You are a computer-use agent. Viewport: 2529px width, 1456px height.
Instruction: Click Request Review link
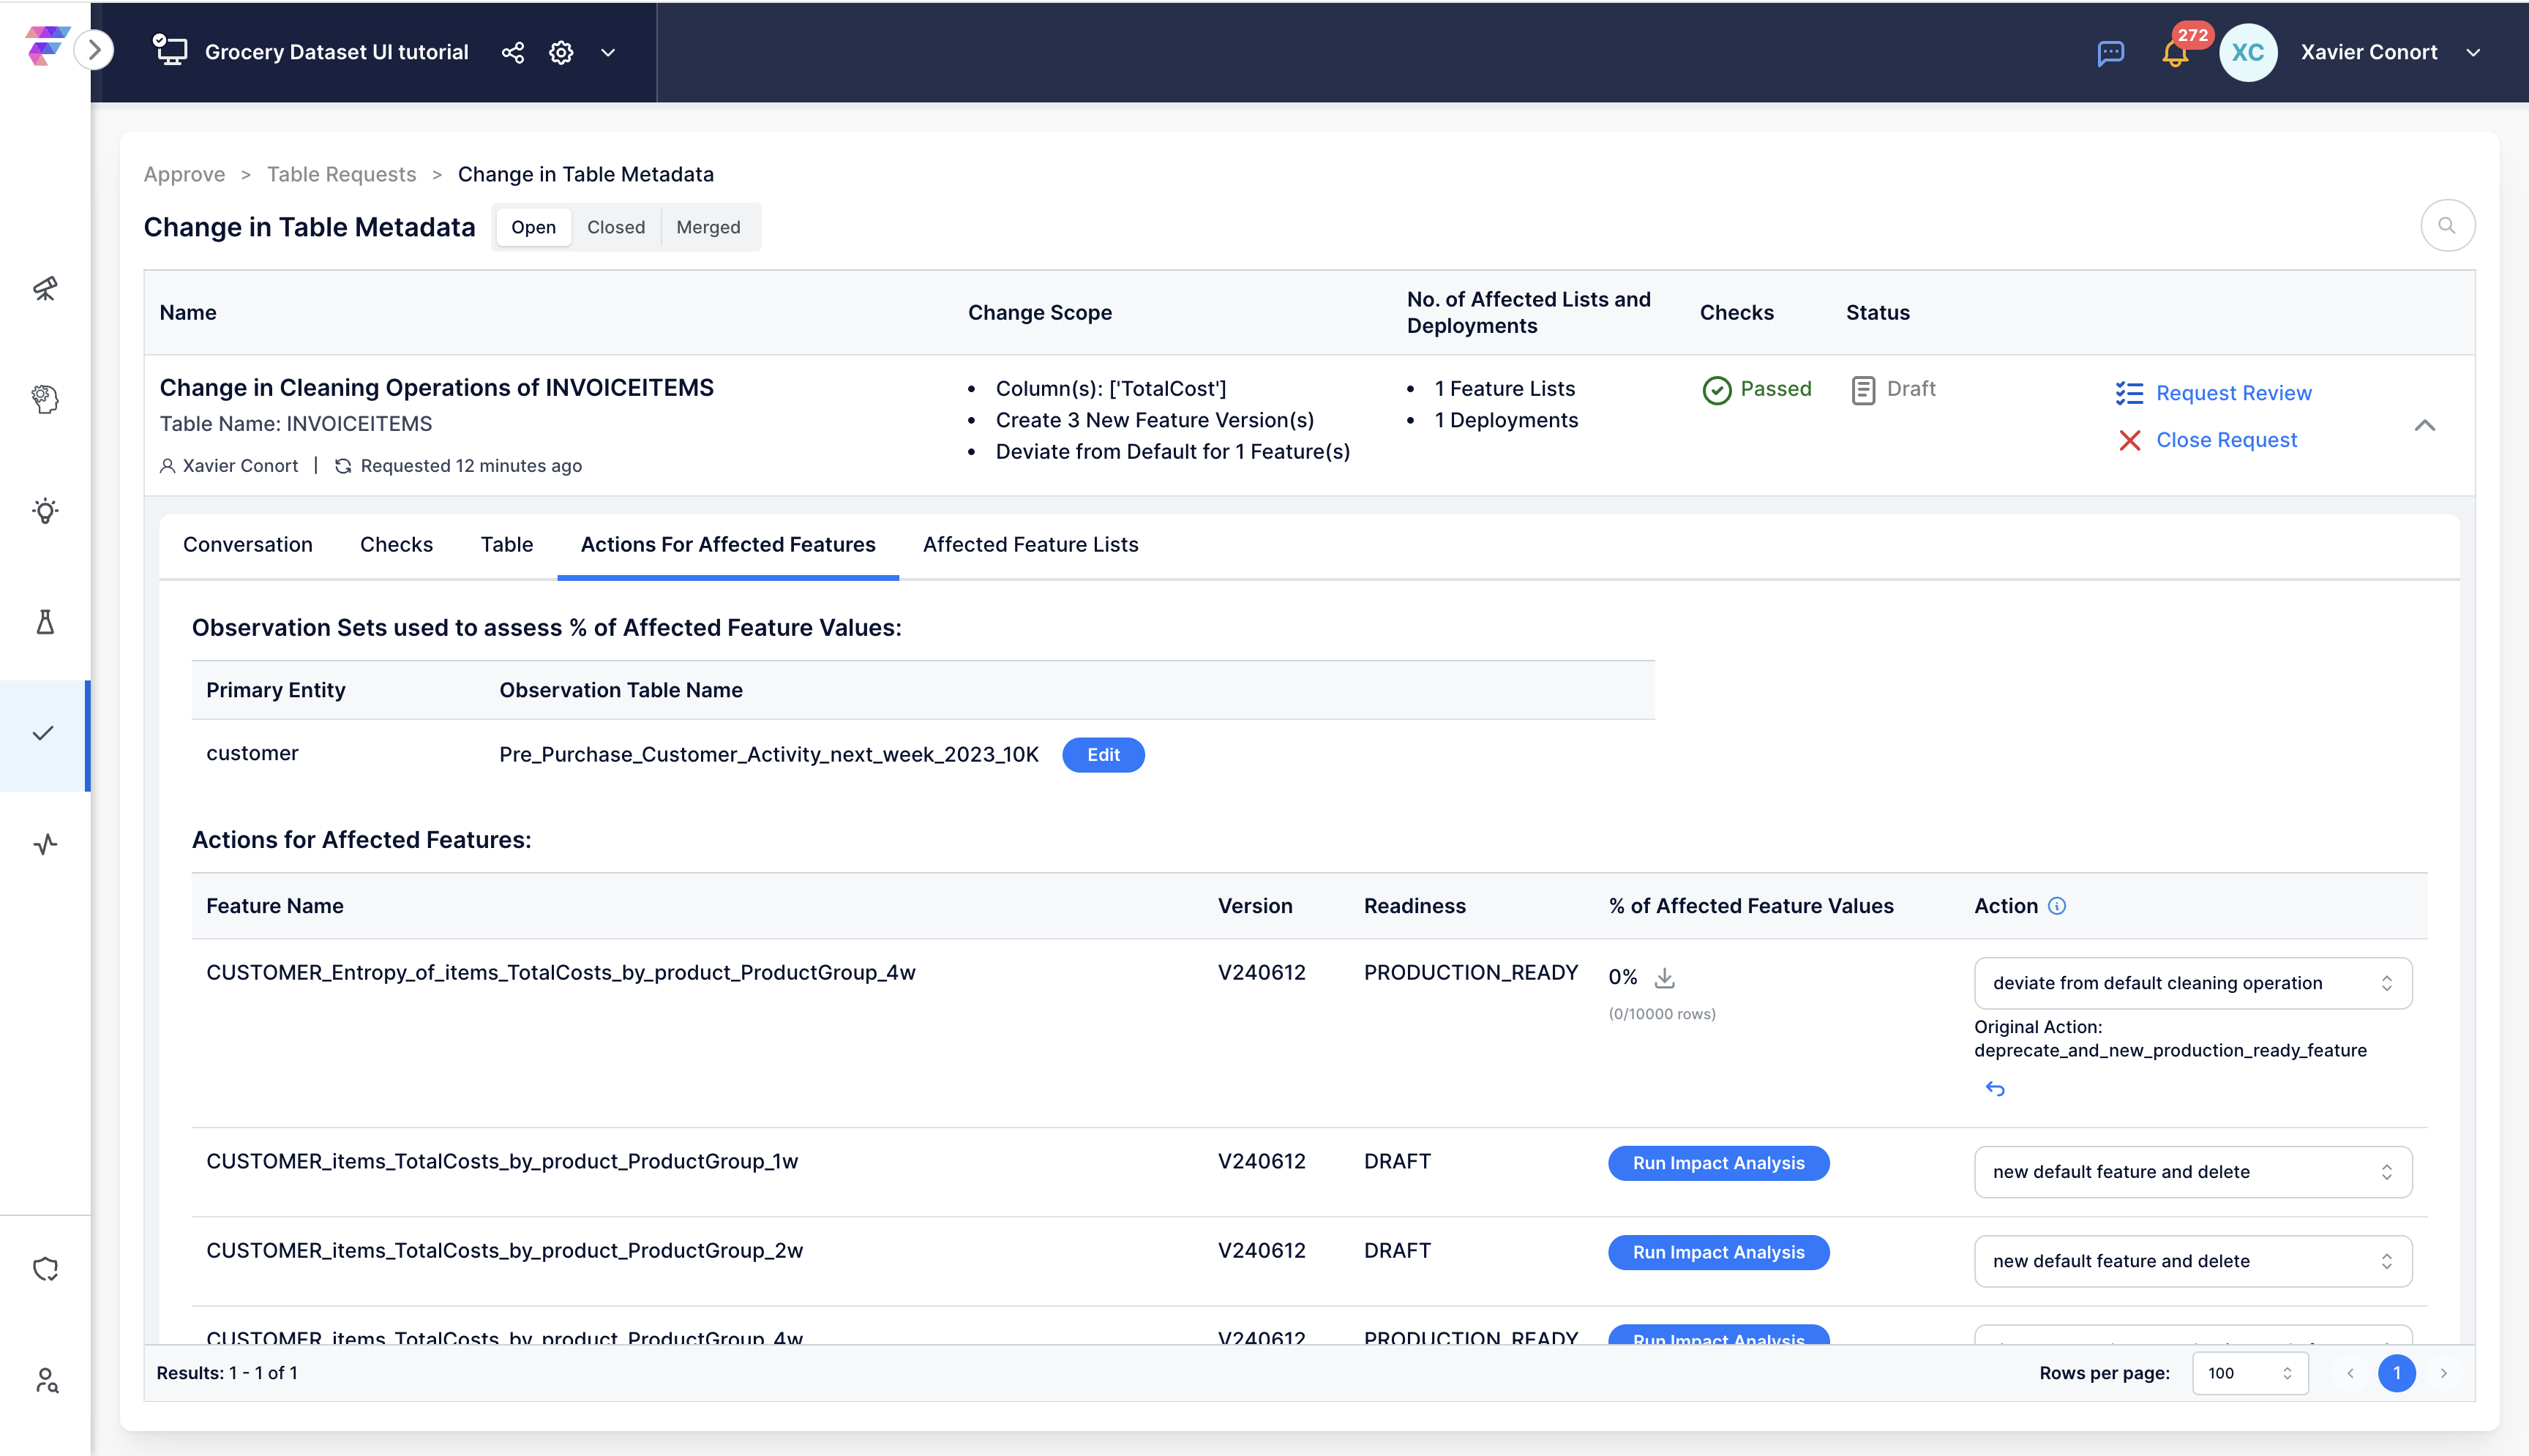(x=2234, y=393)
